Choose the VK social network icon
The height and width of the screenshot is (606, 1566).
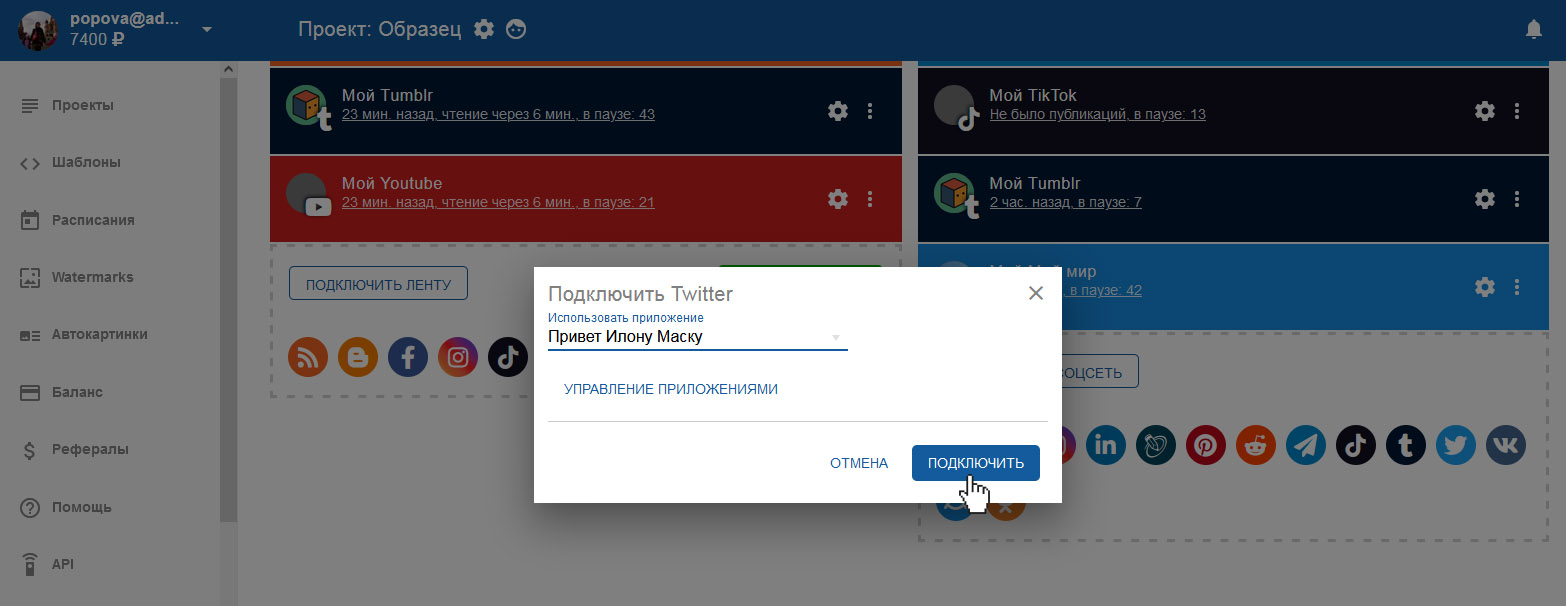tap(1505, 445)
